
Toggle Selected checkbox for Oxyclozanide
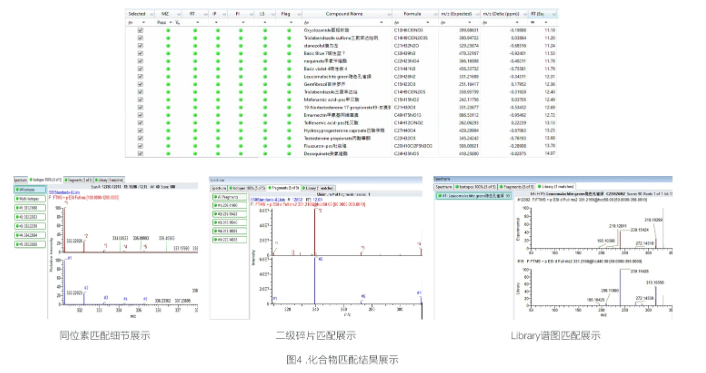140,30
